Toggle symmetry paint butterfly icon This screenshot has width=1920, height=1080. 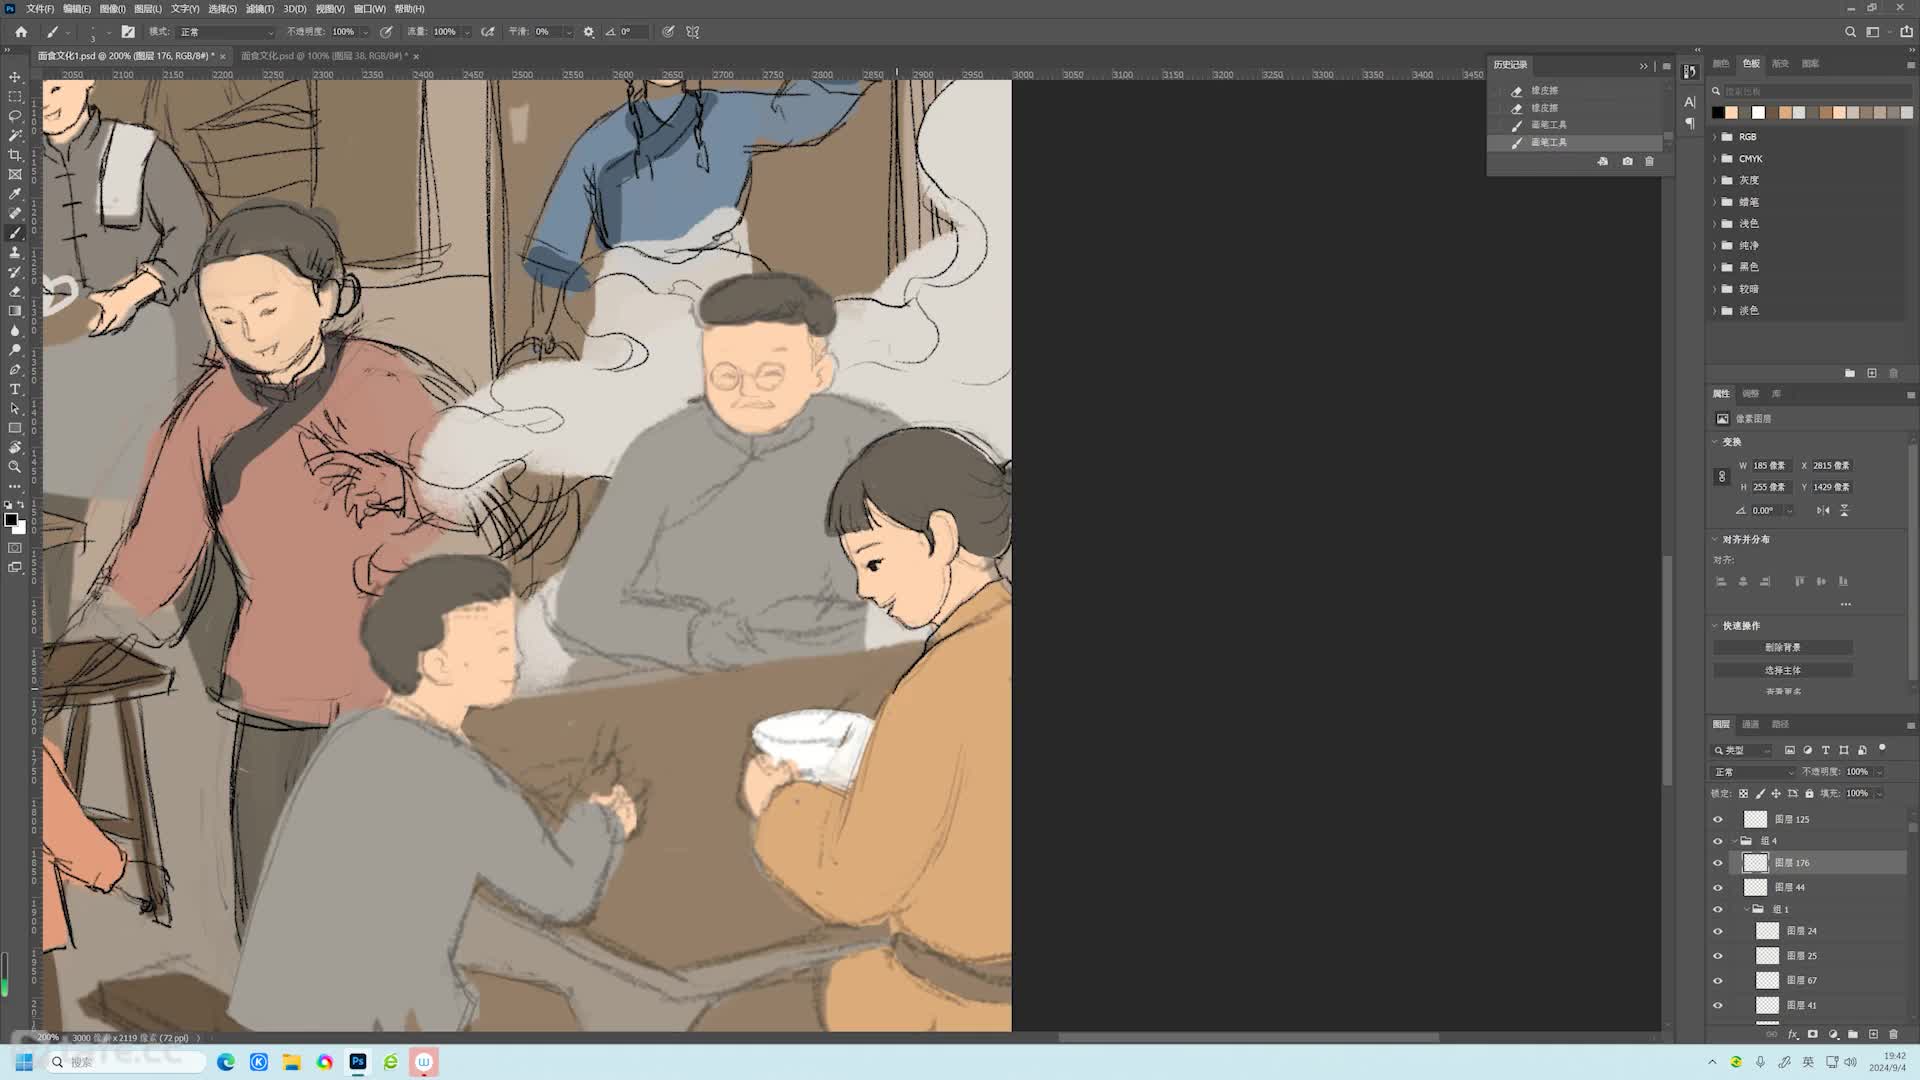coord(693,32)
